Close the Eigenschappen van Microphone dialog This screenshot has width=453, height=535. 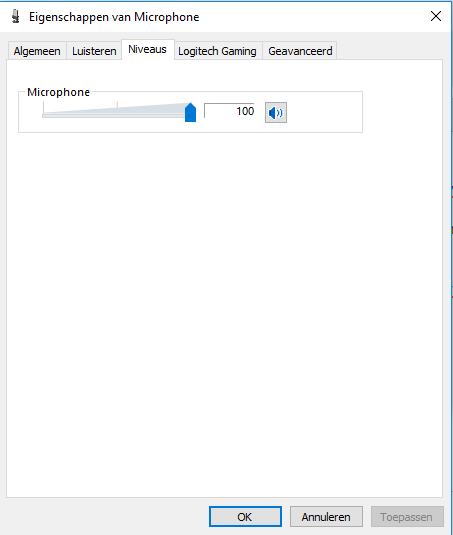pyautogui.click(x=436, y=16)
